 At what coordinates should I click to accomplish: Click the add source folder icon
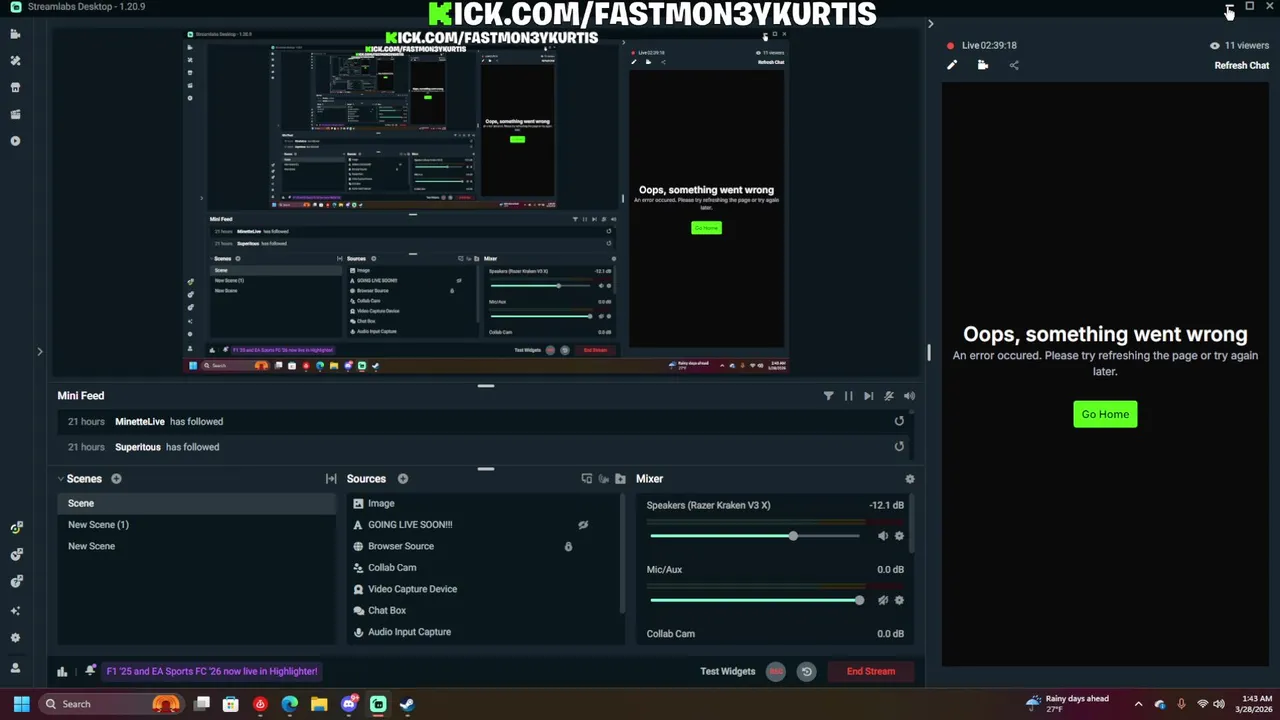[x=620, y=479]
